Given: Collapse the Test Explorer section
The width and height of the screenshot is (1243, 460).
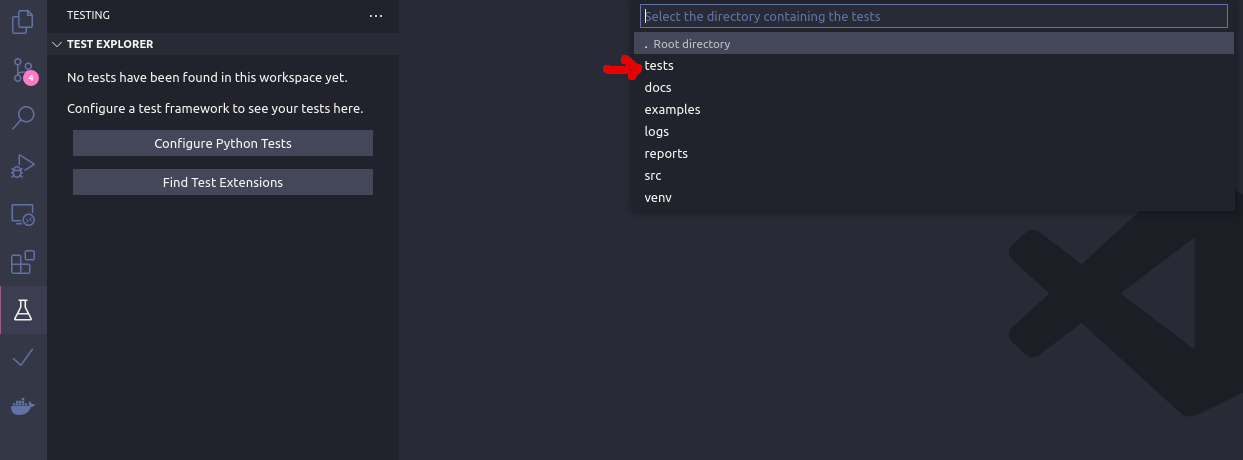Looking at the screenshot, I should [x=57, y=44].
